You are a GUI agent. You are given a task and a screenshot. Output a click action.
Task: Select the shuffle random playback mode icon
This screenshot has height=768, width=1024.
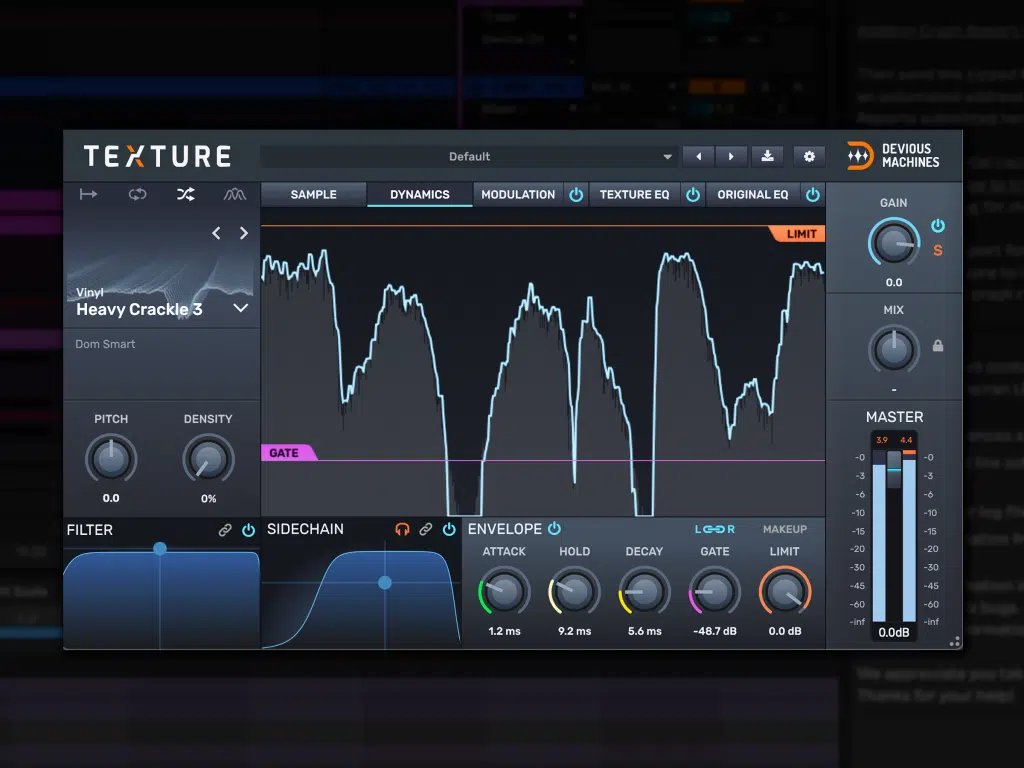[x=185, y=194]
